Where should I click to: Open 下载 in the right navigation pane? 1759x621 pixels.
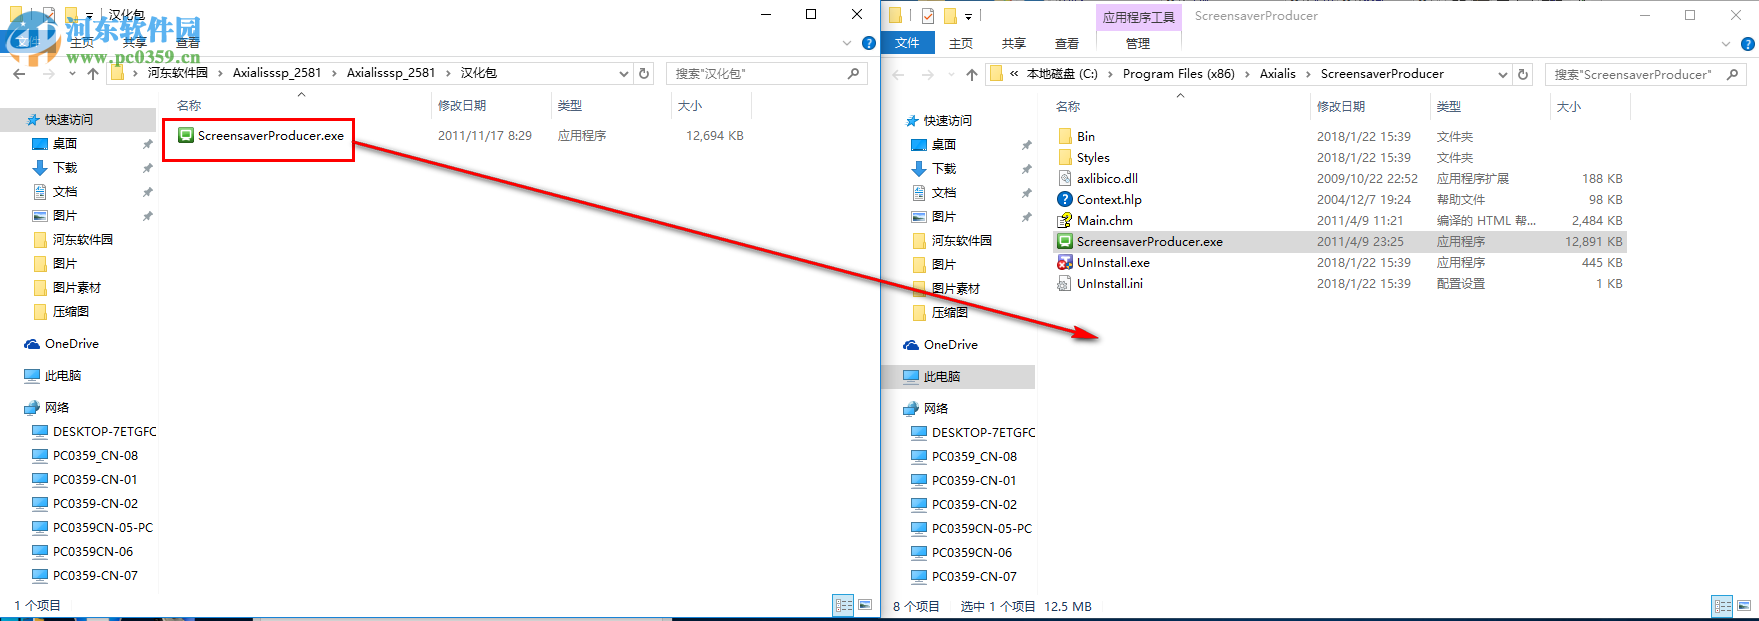click(943, 169)
